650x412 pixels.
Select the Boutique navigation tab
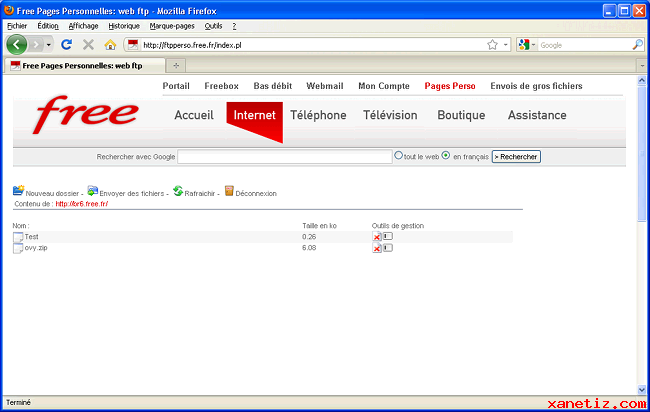[461, 115]
